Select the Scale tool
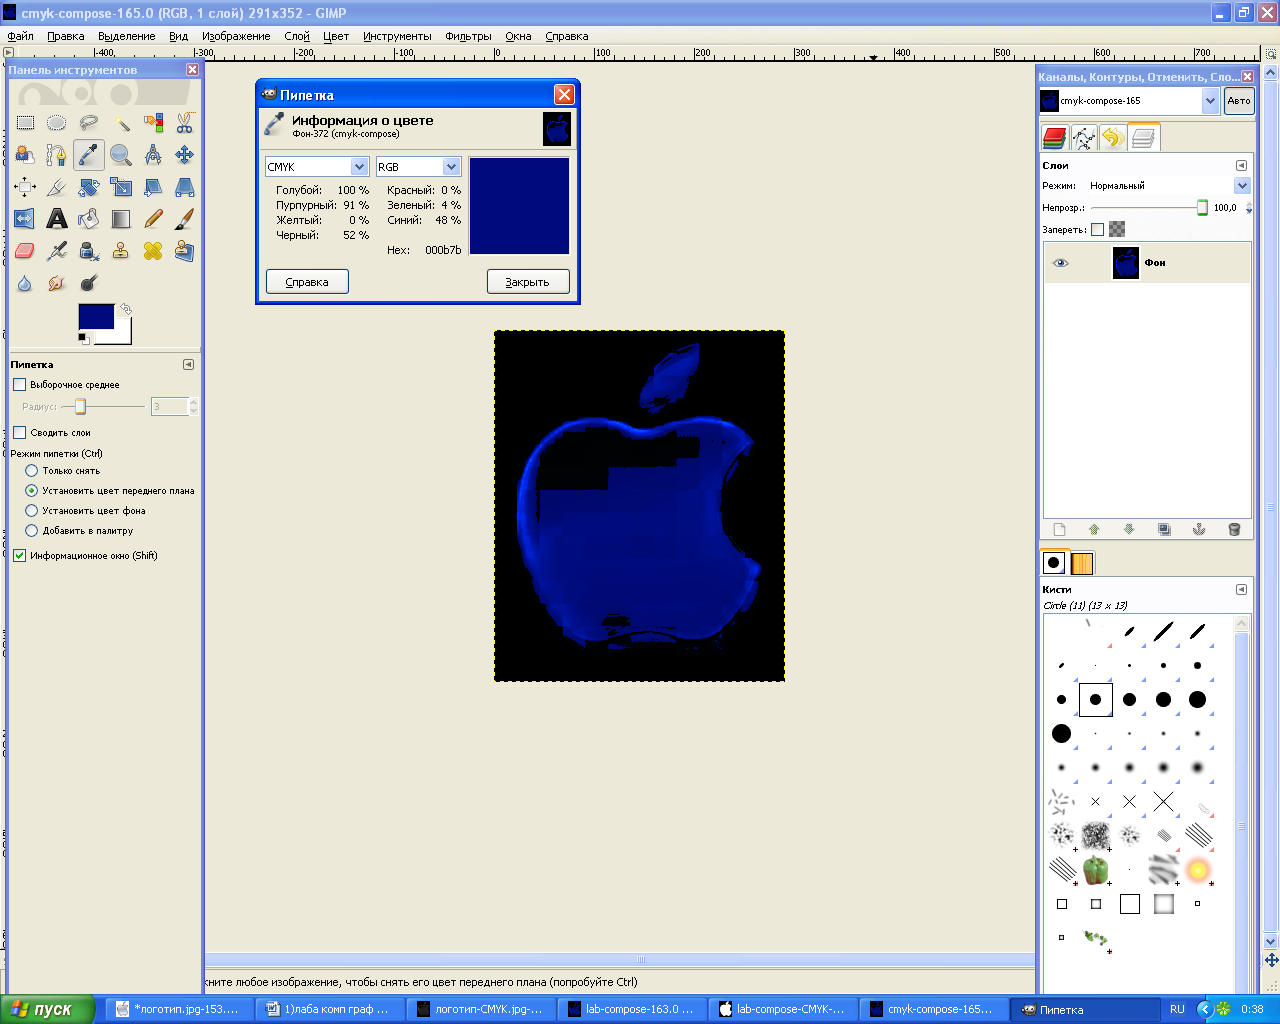The width and height of the screenshot is (1280, 1024). pyautogui.click(x=121, y=187)
